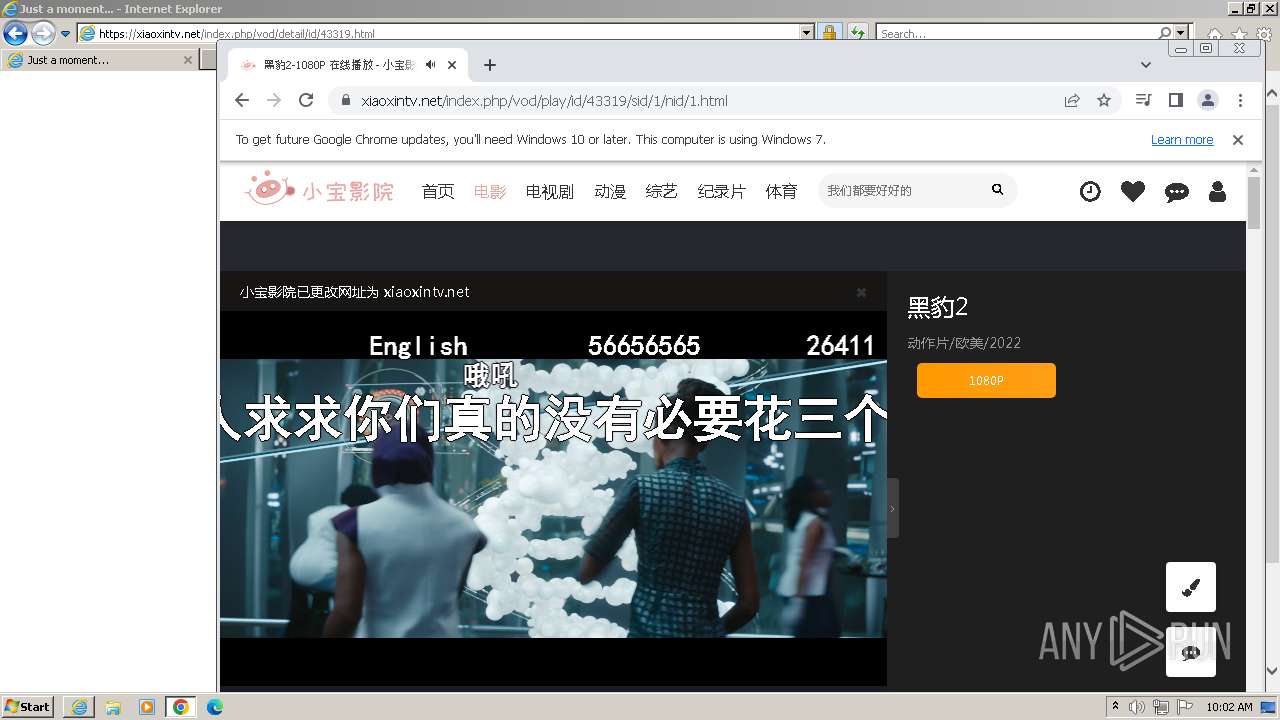Open the 首页 nav item
Image resolution: width=1280 pixels, height=720 pixels.
[438, 191]
